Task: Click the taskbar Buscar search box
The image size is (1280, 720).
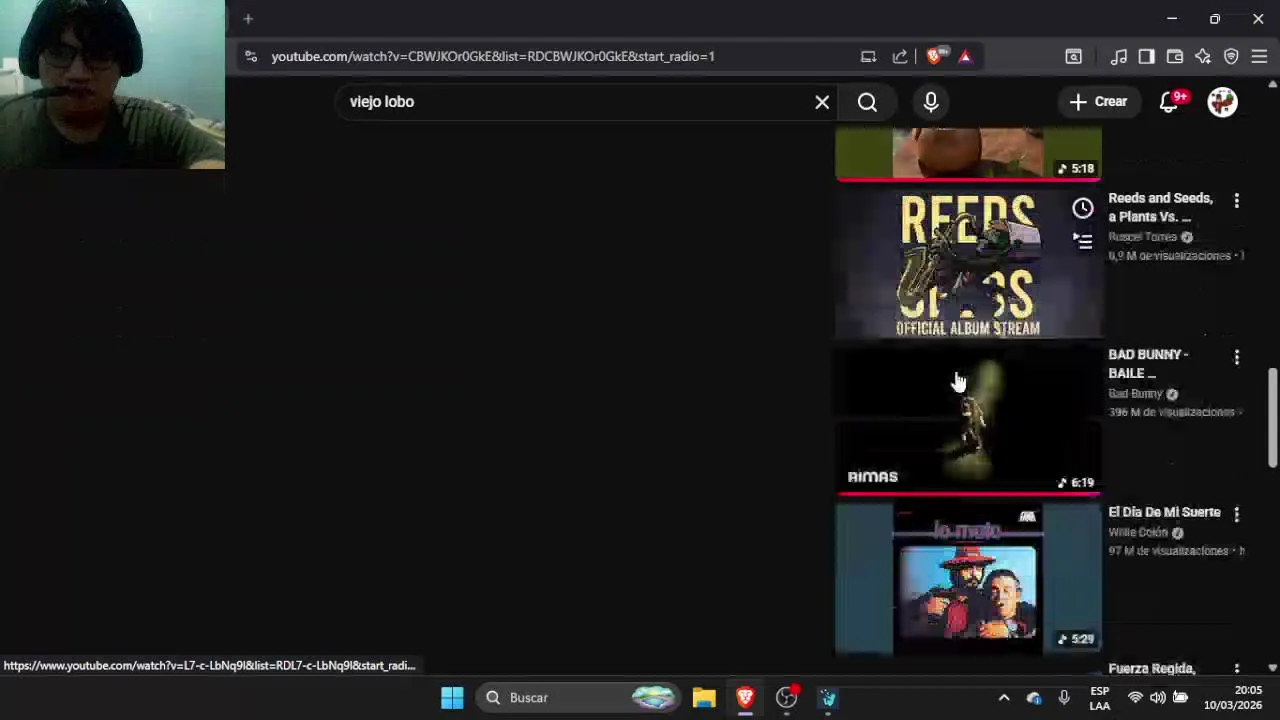Action: point(578,698)
